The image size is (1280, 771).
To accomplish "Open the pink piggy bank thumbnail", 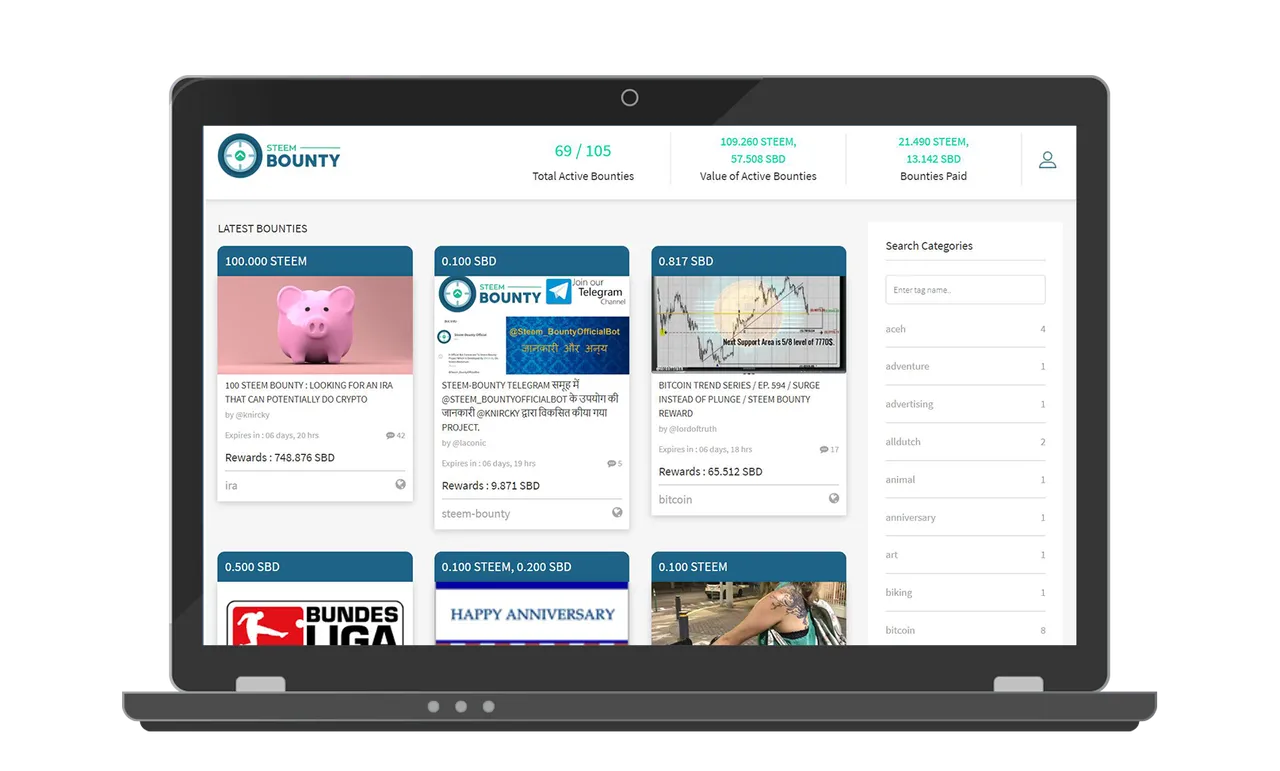I will [315, 325].
